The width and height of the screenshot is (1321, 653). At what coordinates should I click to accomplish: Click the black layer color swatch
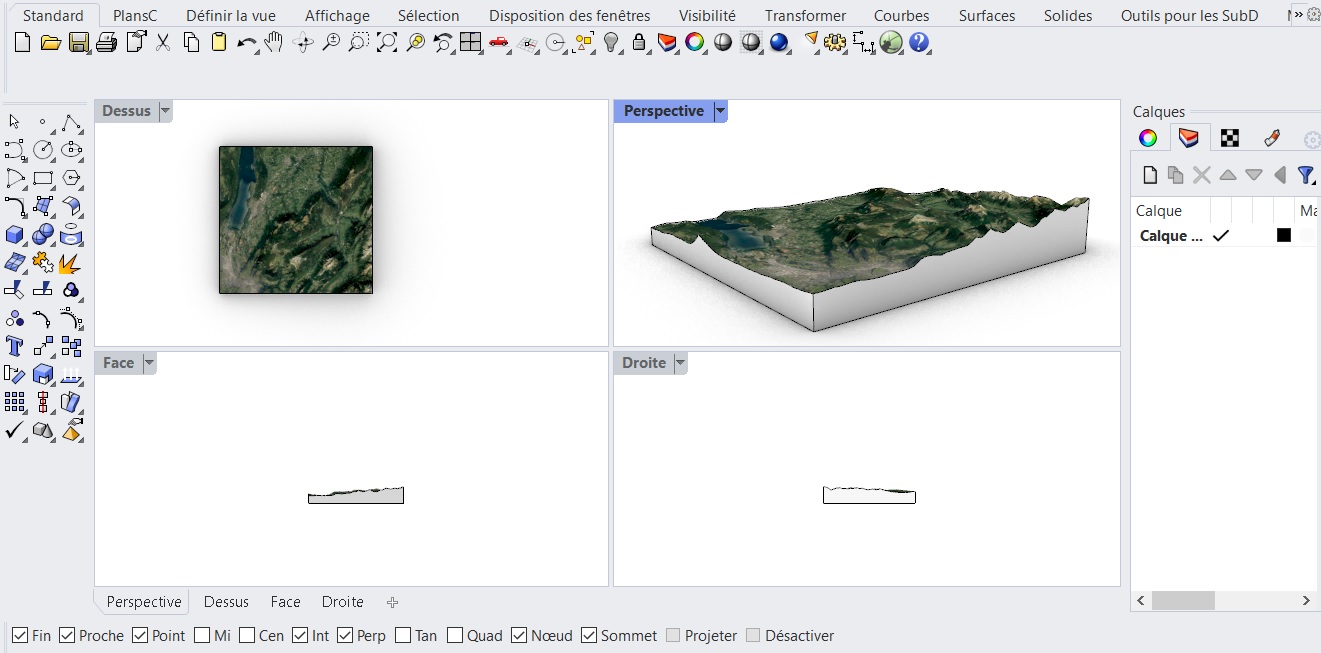click(1284, 236)
